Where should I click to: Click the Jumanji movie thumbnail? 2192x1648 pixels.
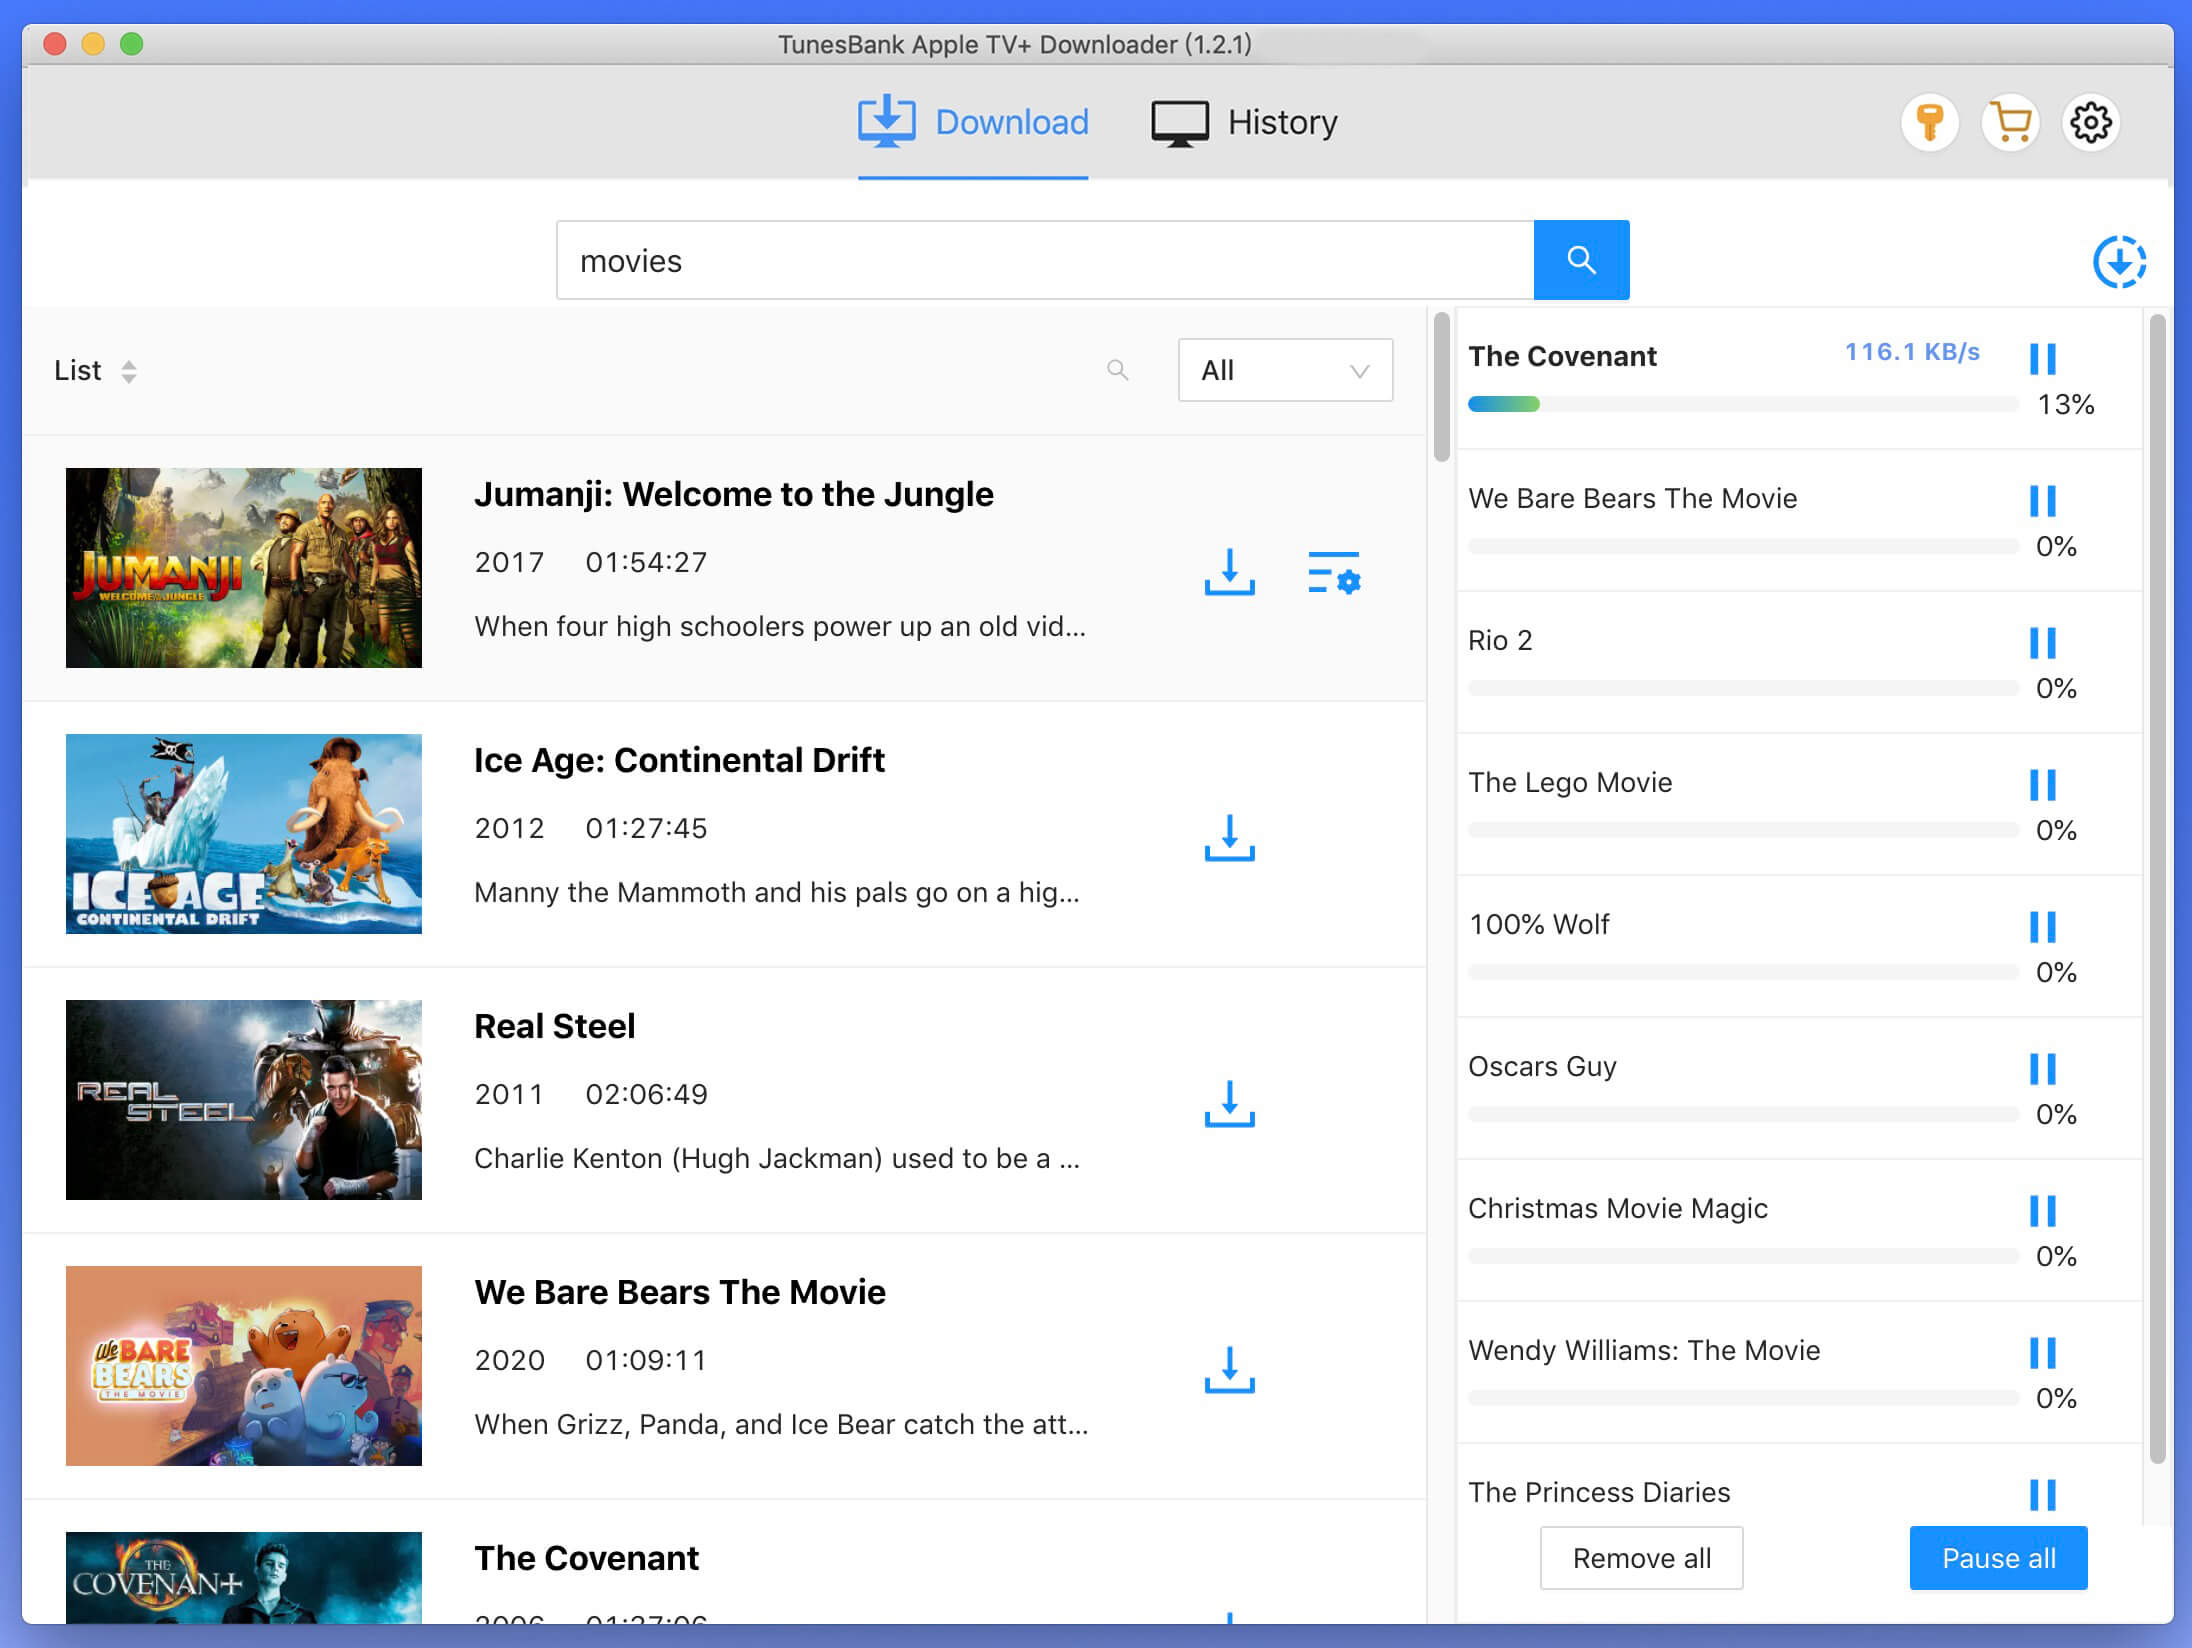point(244,564)
